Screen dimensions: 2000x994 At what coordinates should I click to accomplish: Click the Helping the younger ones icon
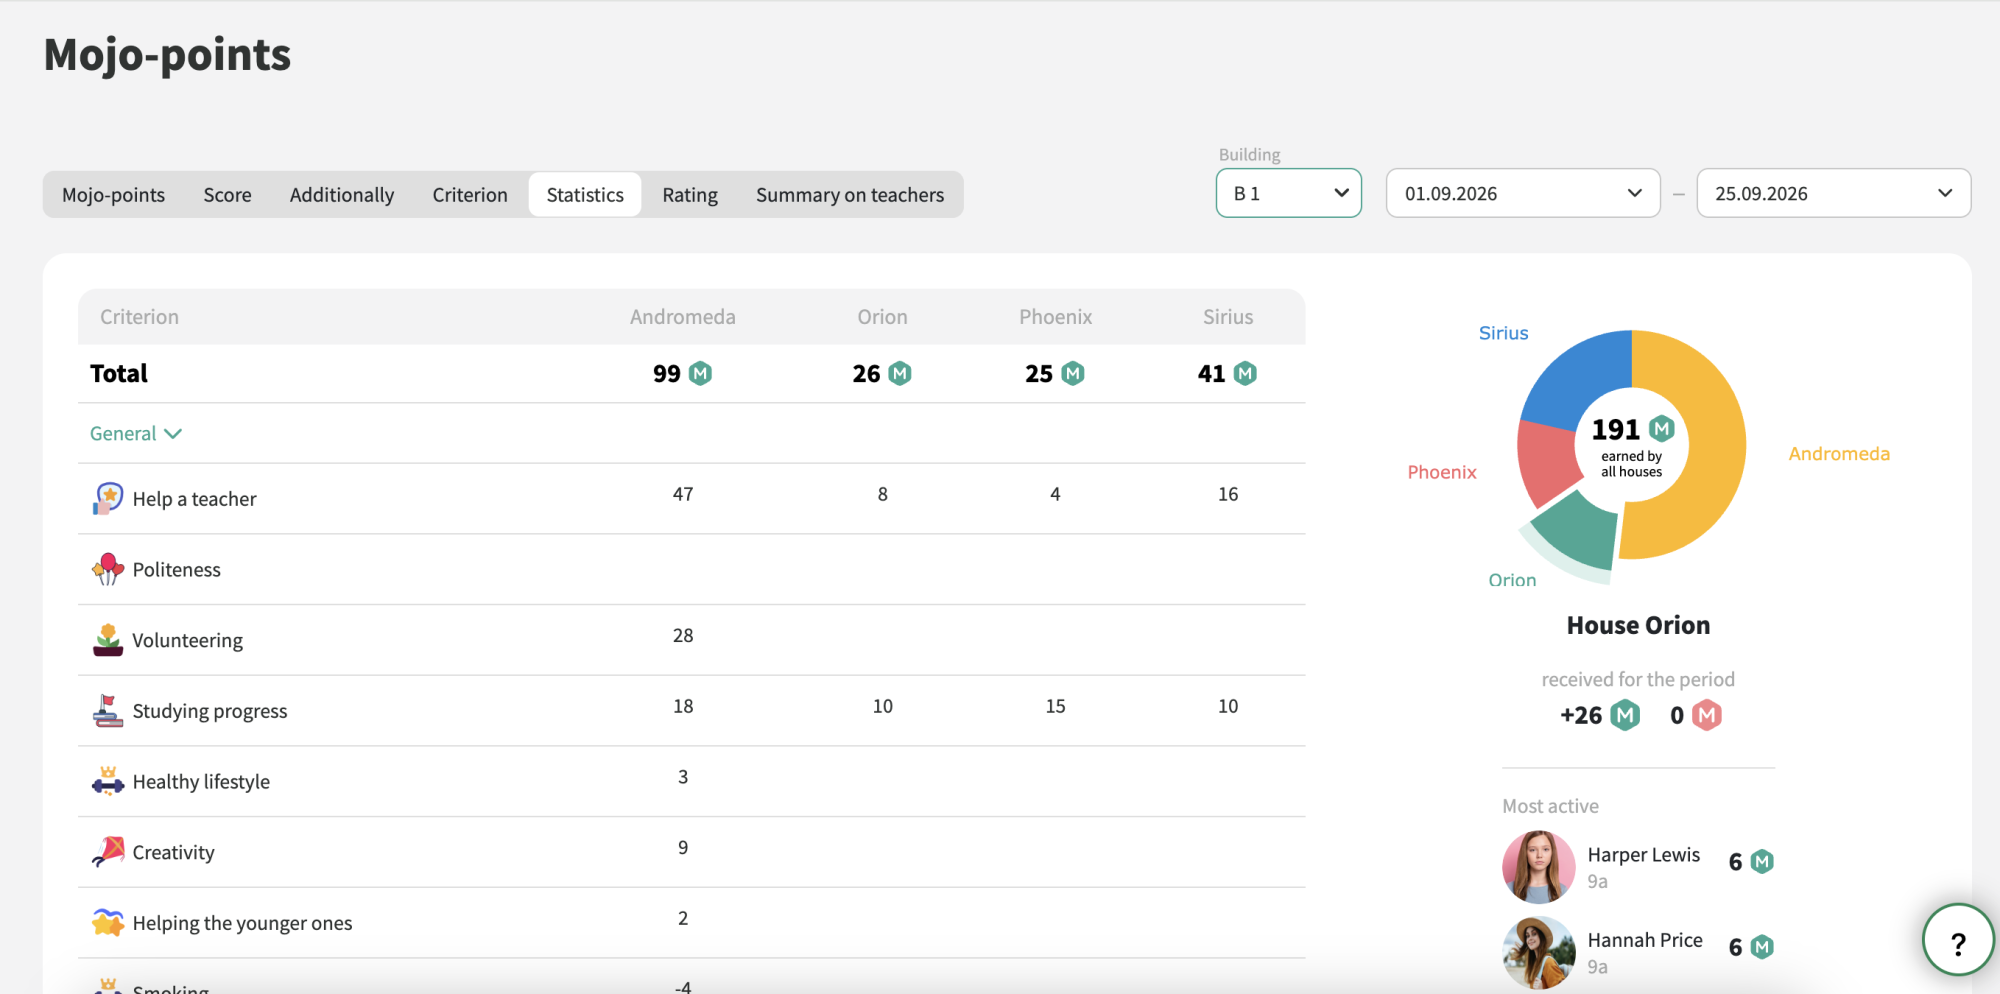[x=108, y=922]
